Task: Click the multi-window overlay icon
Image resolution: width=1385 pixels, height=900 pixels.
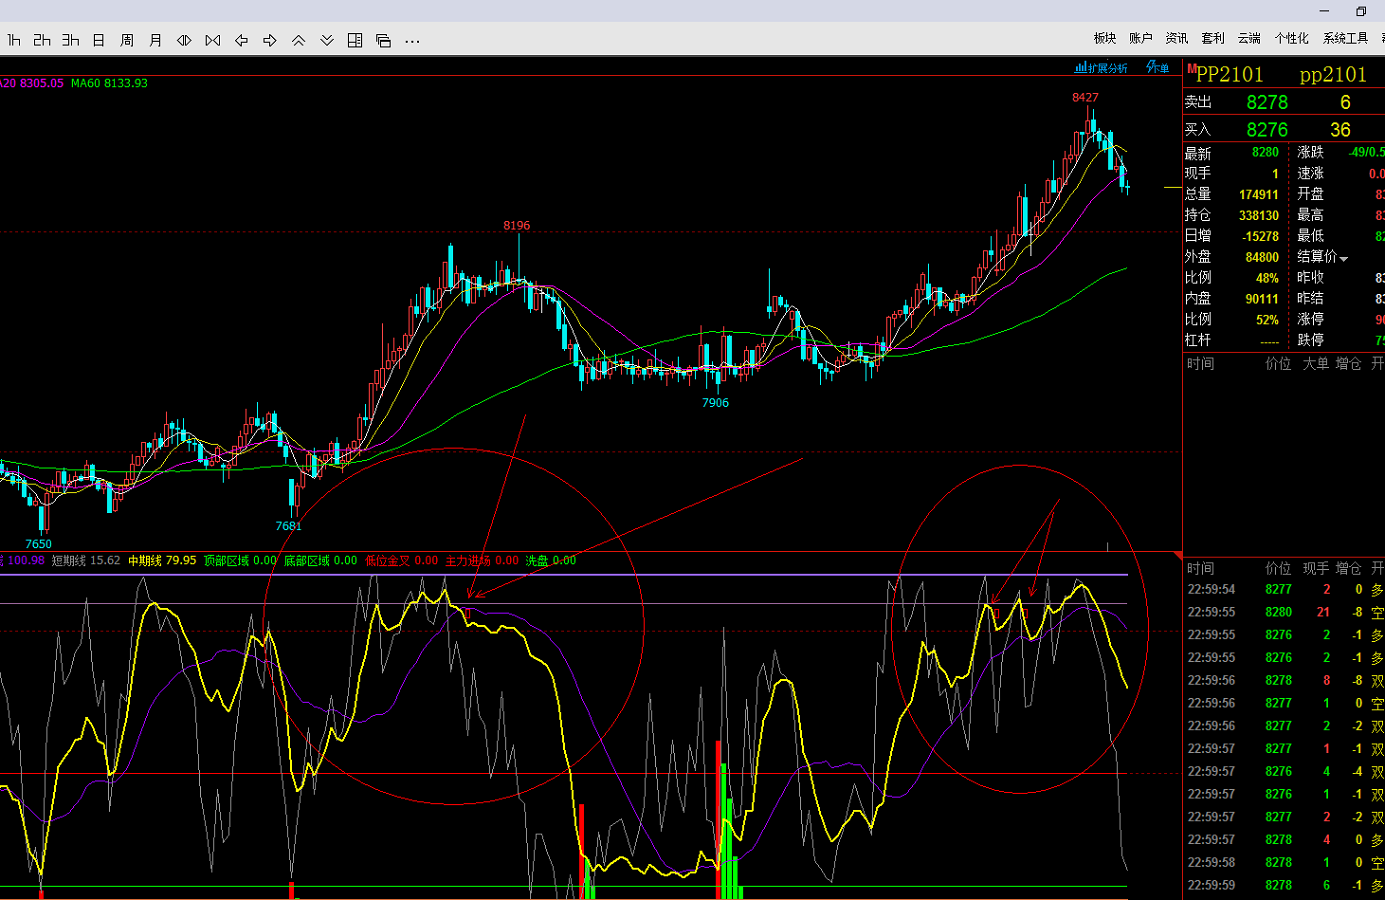Action: tap(383, 40)
